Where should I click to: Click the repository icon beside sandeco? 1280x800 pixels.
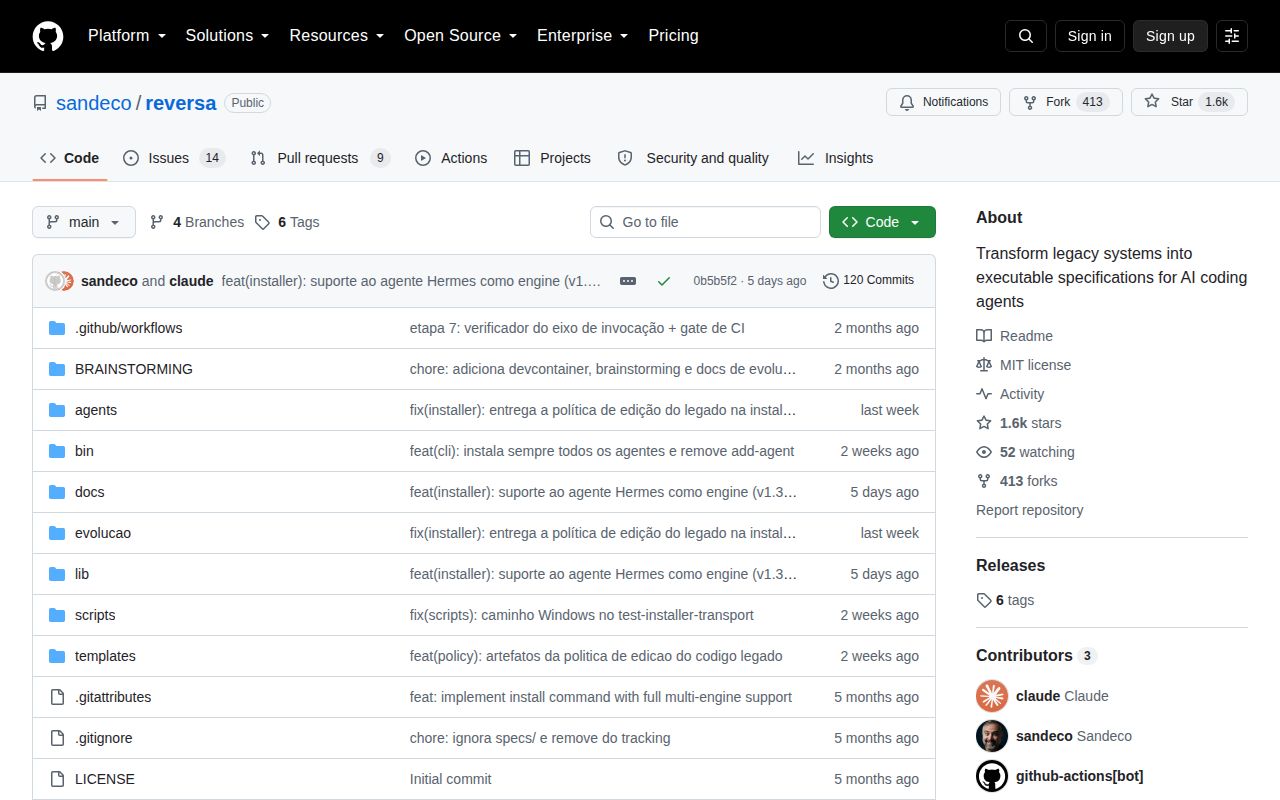[x=40, y=103]
